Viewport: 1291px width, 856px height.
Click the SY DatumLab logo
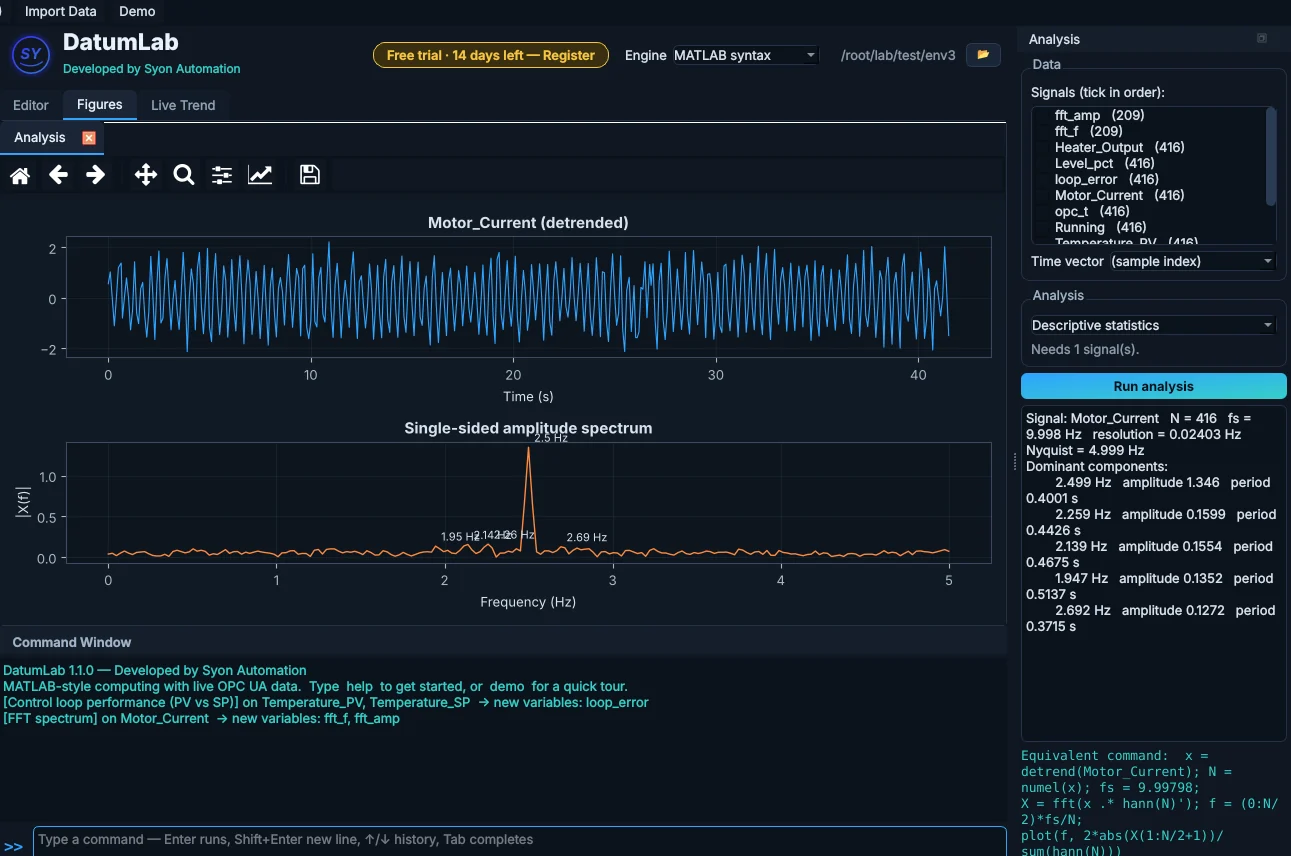(31, 54)
